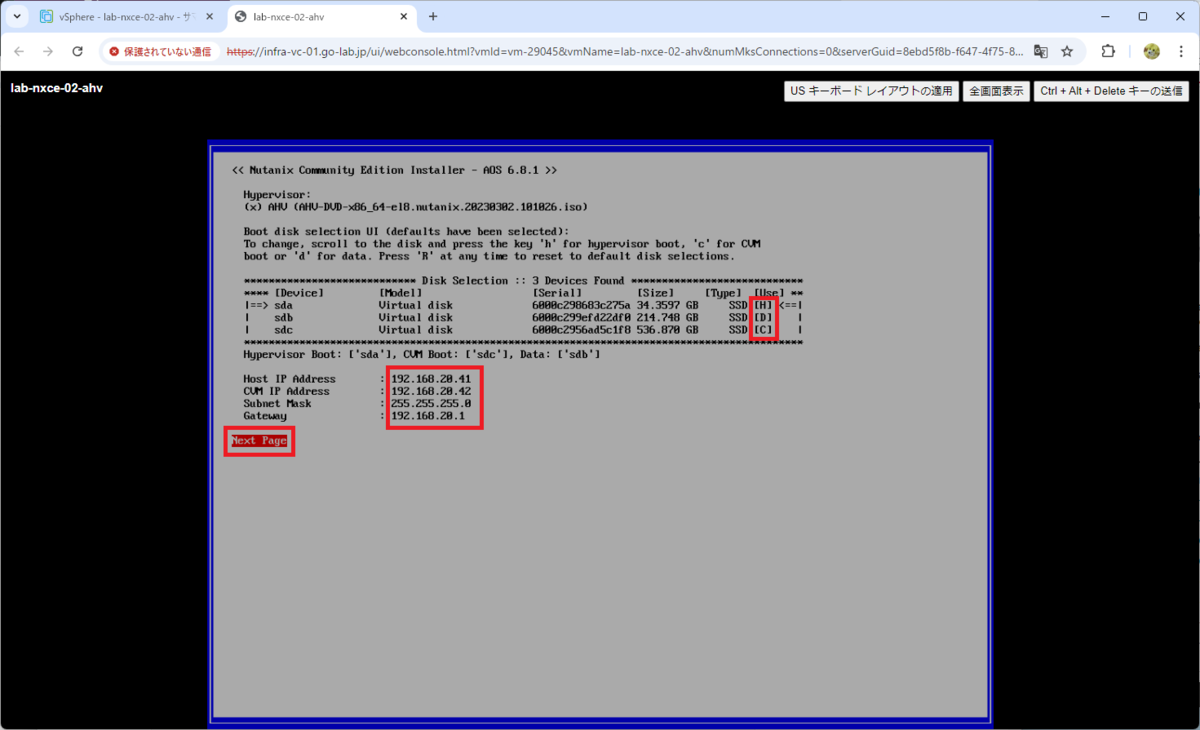Go back in browser history

pos(20,51)
